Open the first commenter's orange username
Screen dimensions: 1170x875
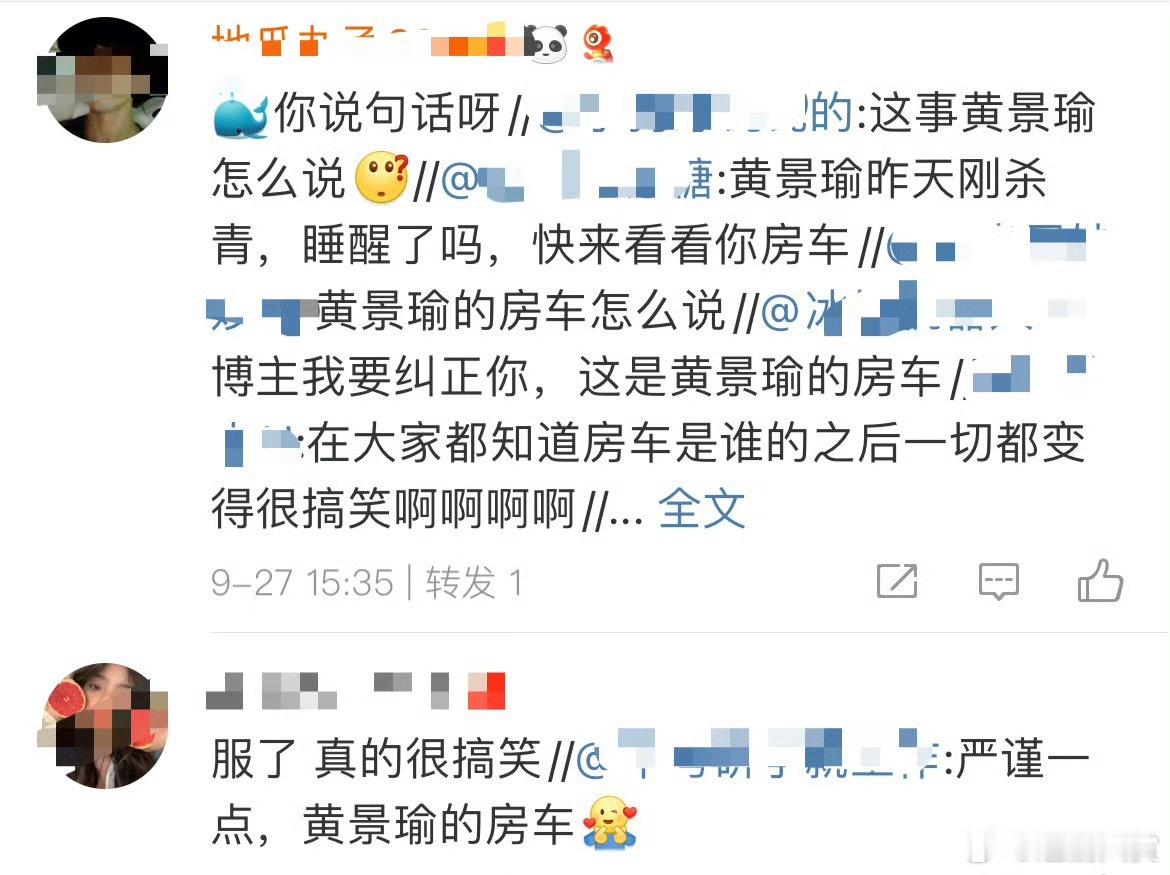pyautogui.click(x=366, y=42)
